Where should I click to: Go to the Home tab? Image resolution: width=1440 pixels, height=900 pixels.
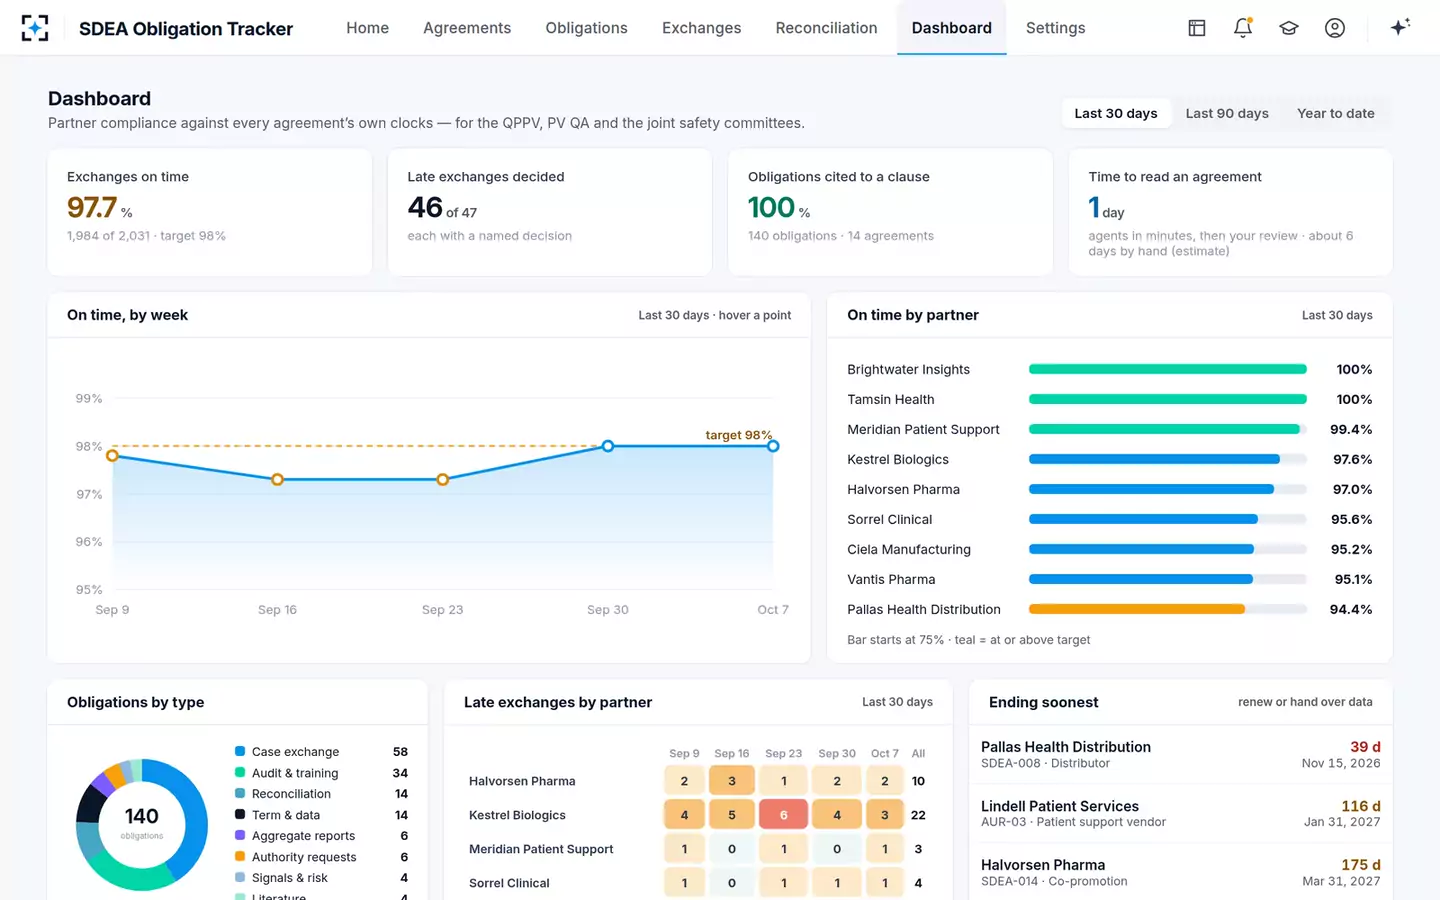click(x=367, y=28)
